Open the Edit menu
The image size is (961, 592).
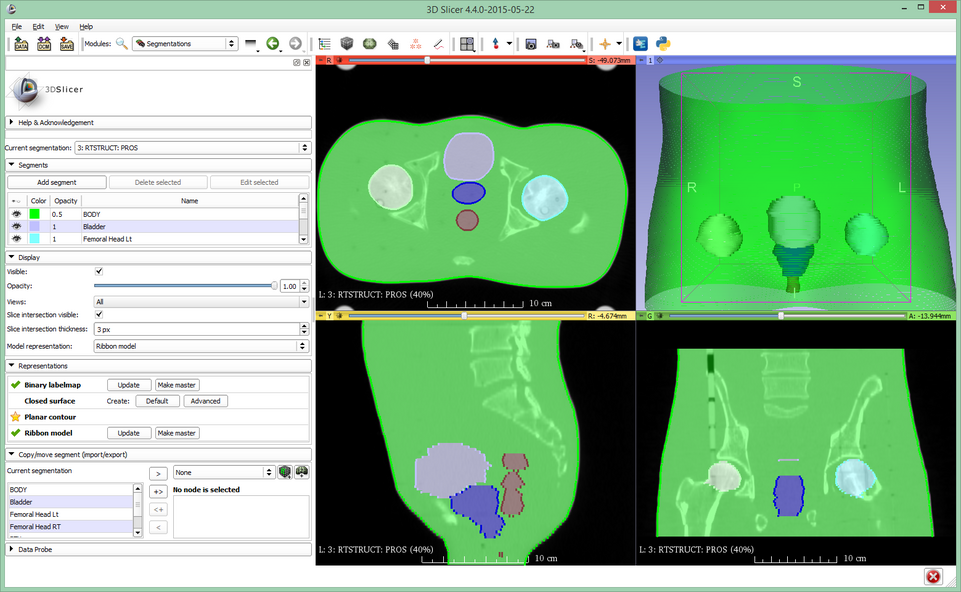click(x=38, y=26)
